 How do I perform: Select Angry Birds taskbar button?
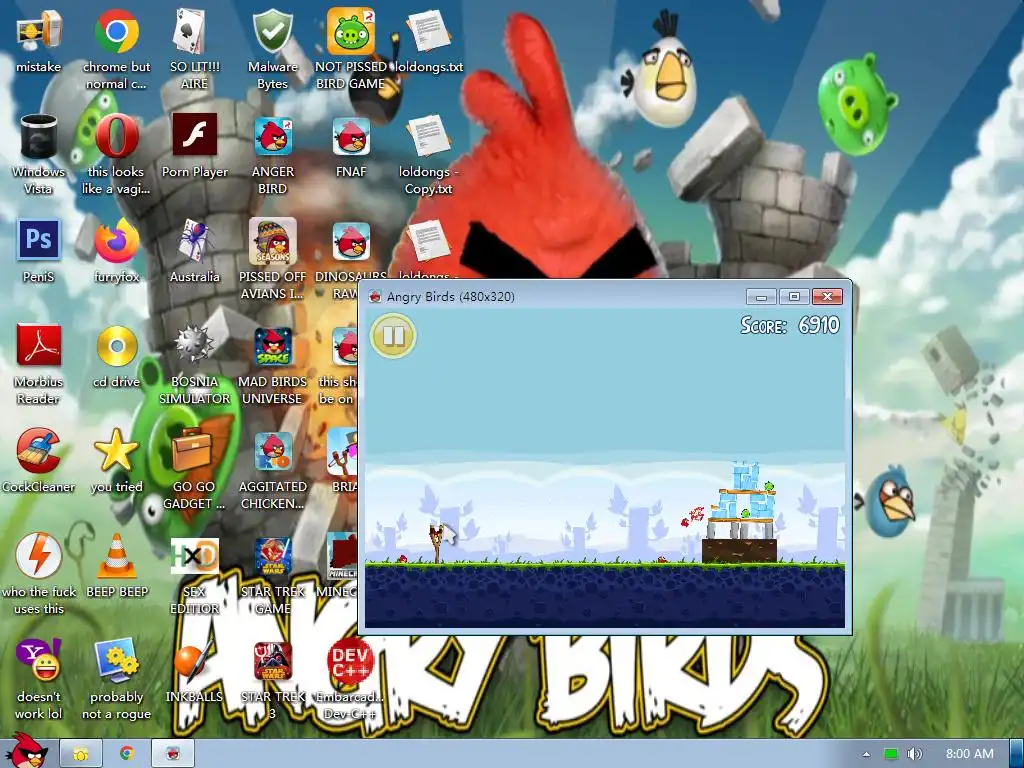(173, 754)
